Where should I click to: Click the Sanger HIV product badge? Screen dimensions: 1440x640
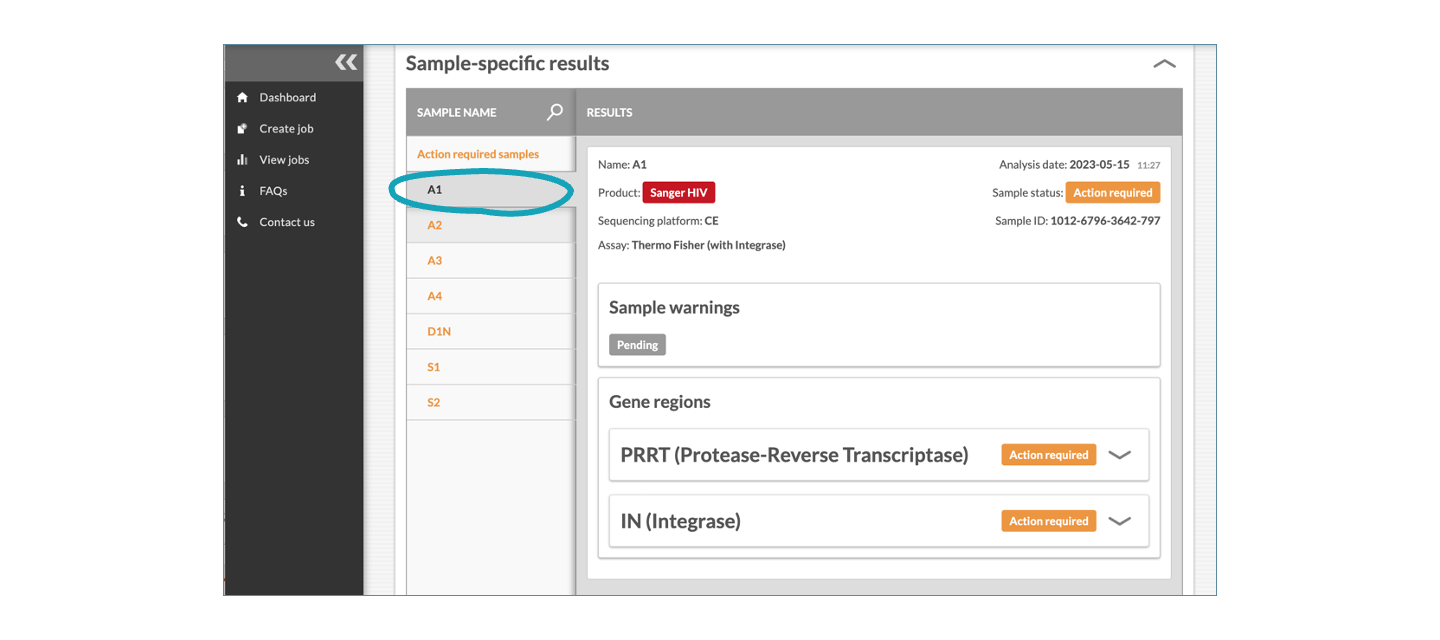coord(679,193)
